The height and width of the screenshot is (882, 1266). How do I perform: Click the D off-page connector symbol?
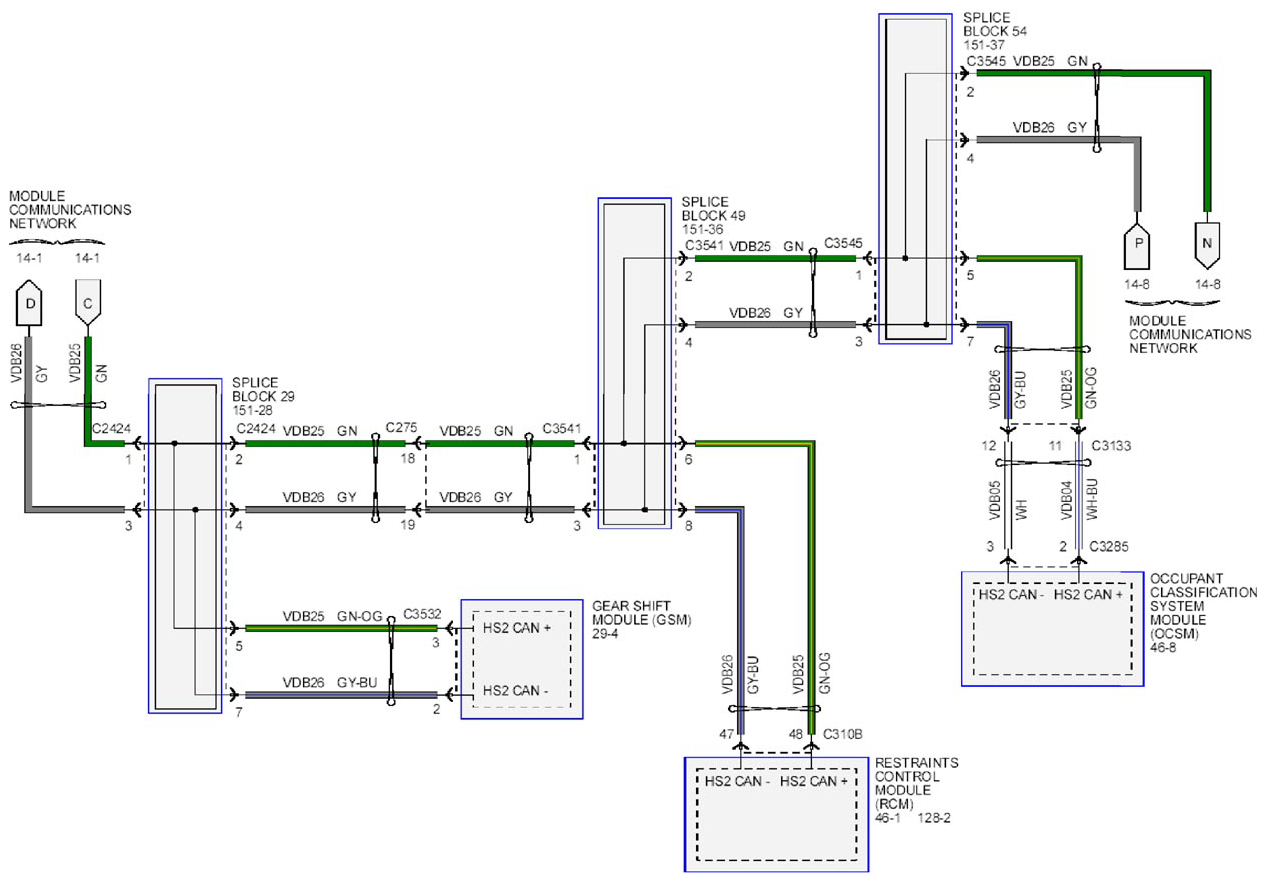pos(30,306)
